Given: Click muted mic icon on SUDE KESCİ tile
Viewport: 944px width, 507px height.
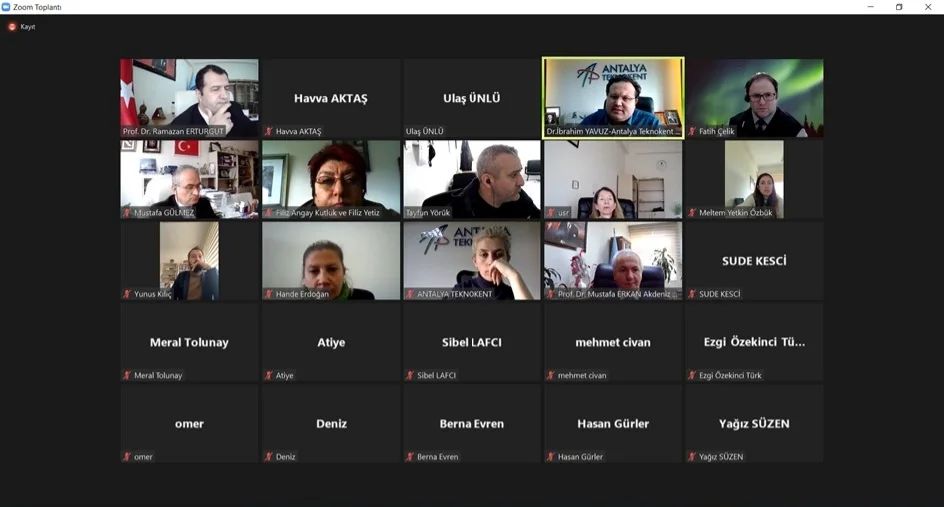Looking at the screenshot, I should [692, 294].
